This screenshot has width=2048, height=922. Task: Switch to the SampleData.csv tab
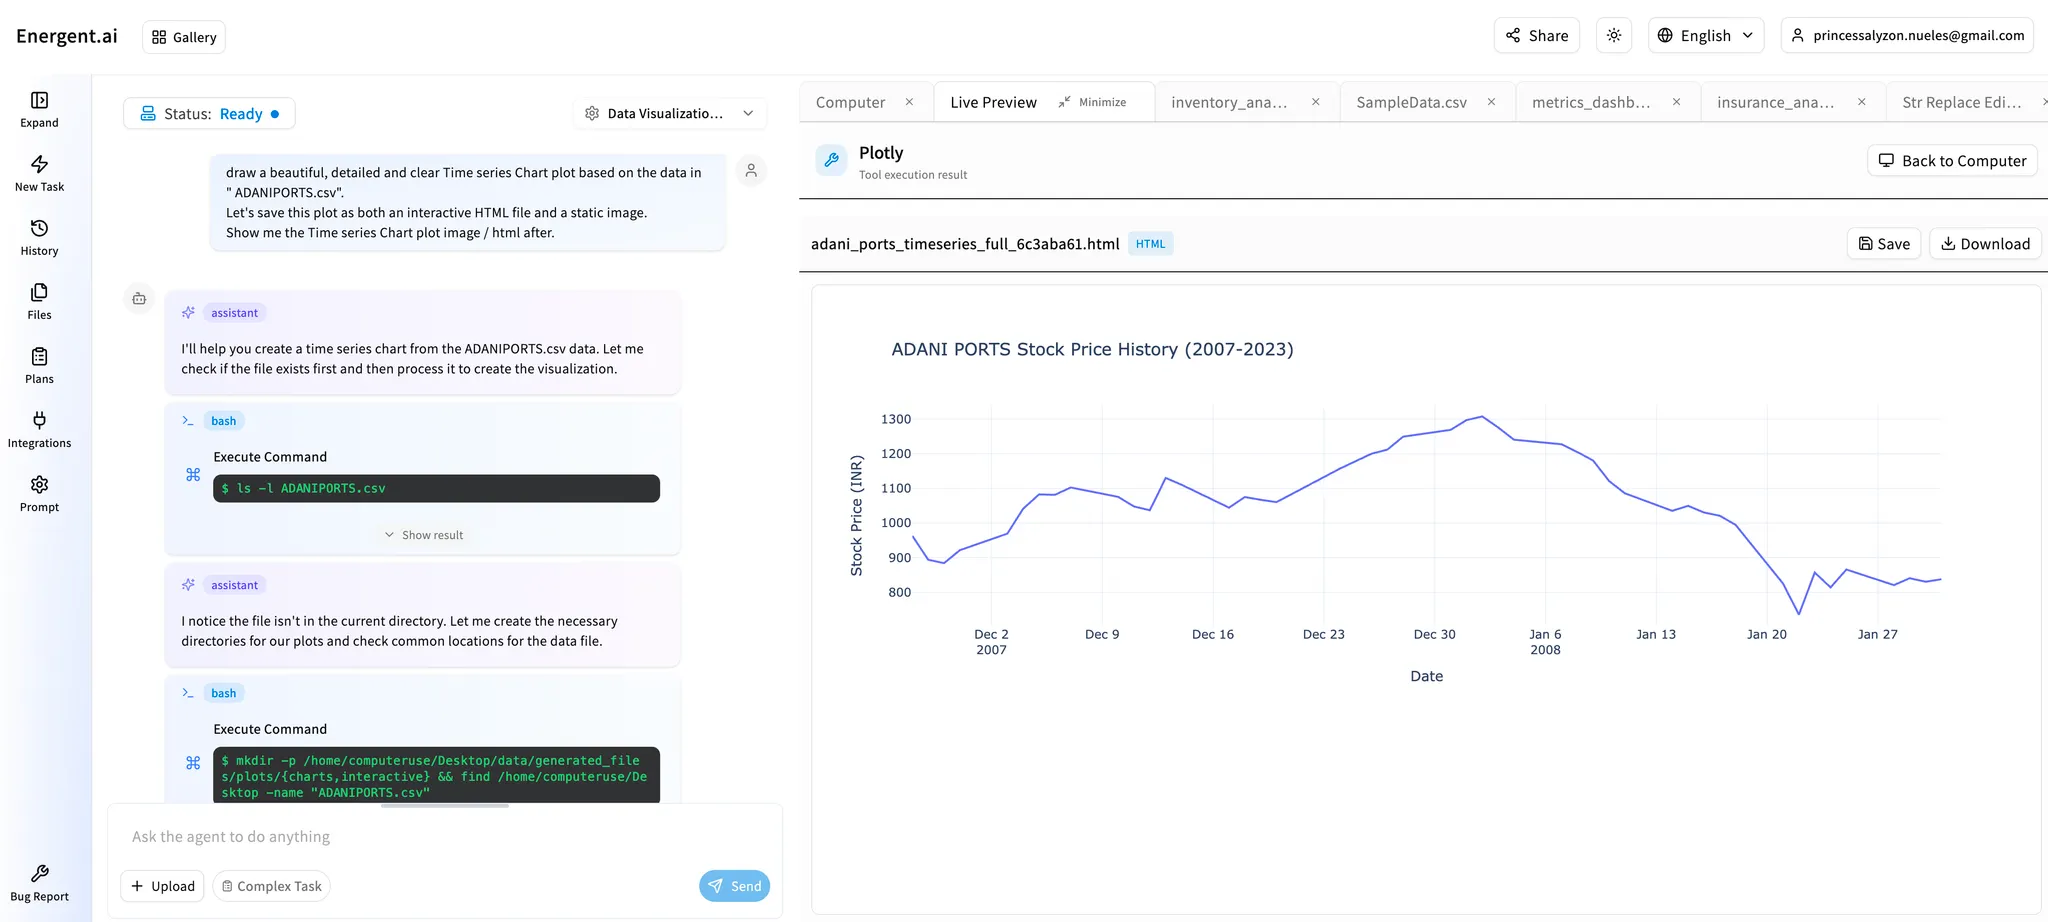1411,101
